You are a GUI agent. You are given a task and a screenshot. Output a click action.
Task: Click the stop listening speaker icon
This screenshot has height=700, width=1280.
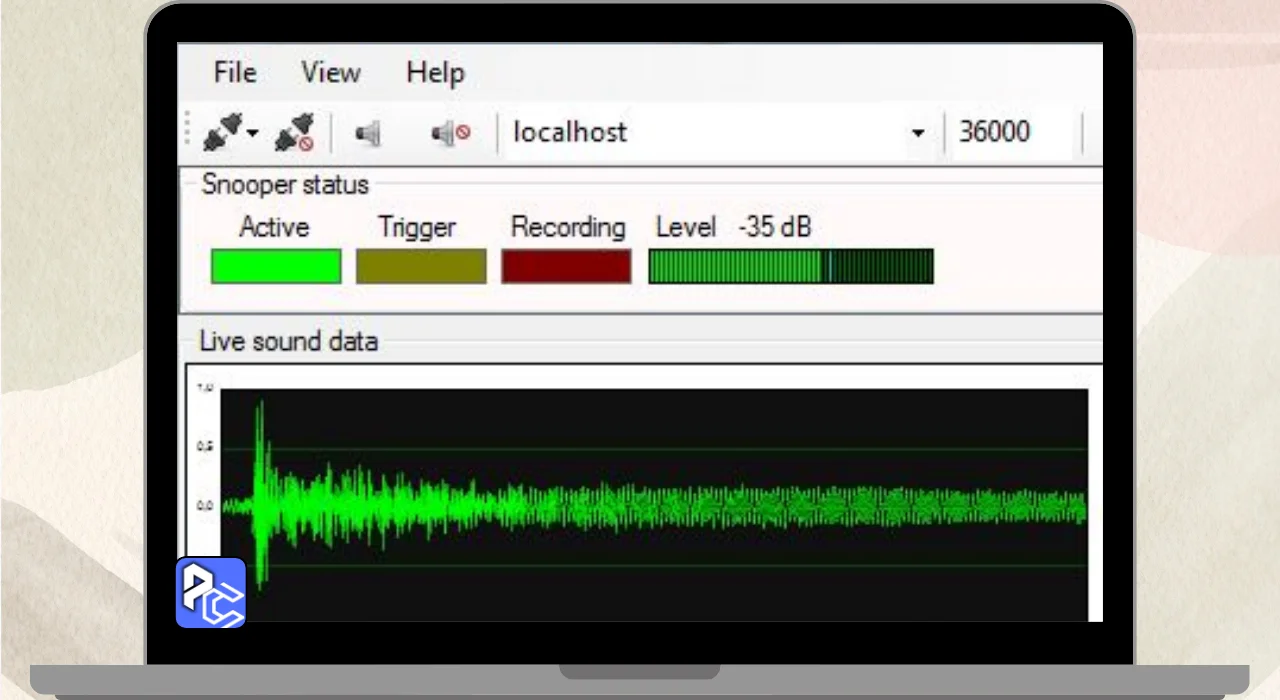(450, 132)
